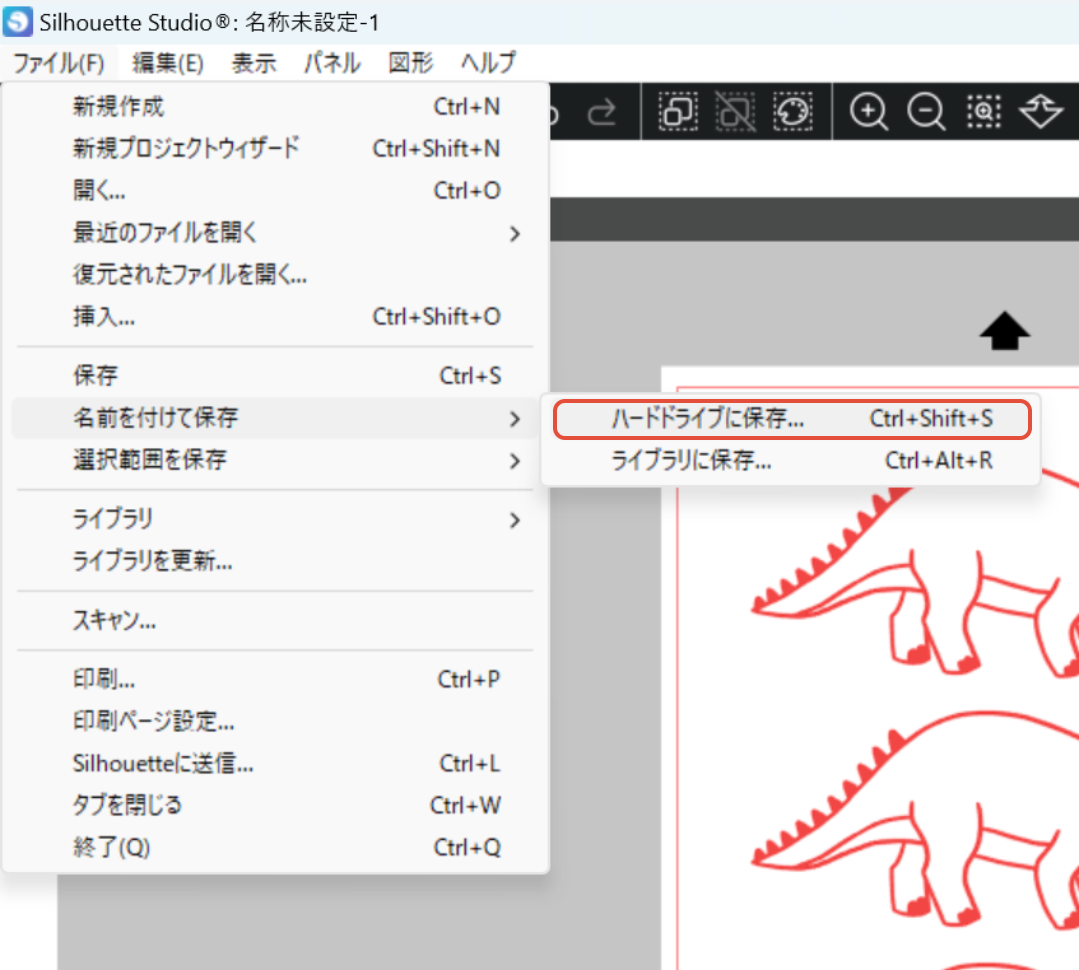This screenshot has width=1079, height=970.
Task: Choose ハードドライブに保存... submenu item
Action: [x=791, y=418]
